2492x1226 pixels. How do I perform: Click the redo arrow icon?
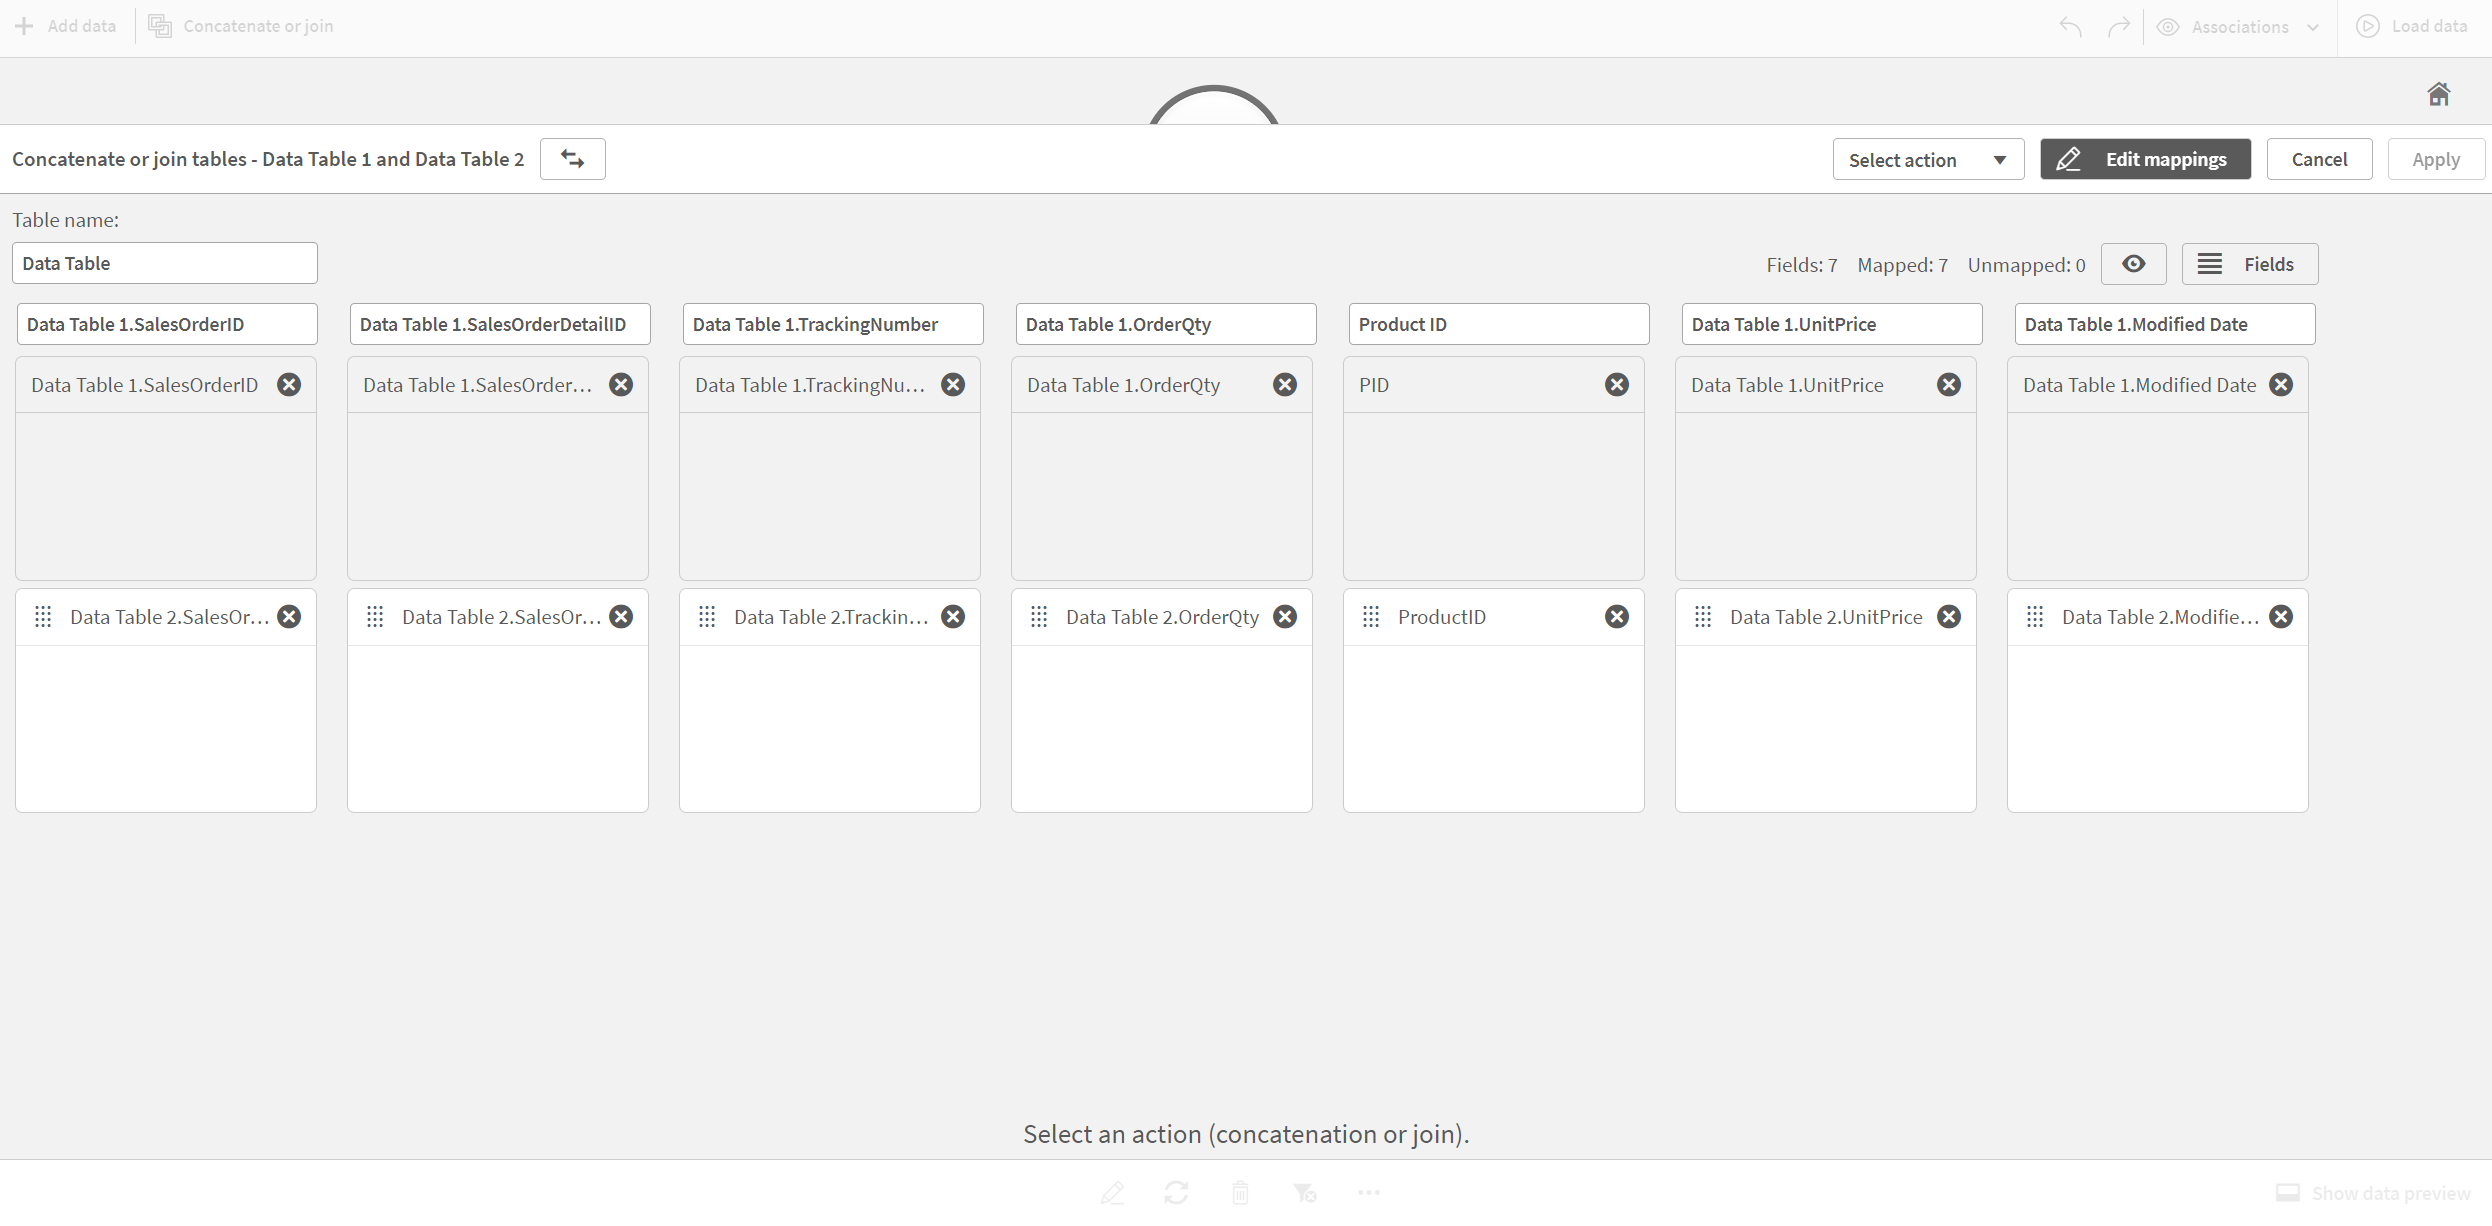2122,25
